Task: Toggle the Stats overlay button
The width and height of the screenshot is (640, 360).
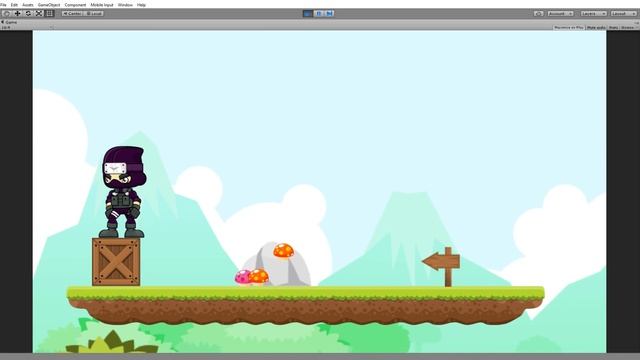Action: click(613, 27)
